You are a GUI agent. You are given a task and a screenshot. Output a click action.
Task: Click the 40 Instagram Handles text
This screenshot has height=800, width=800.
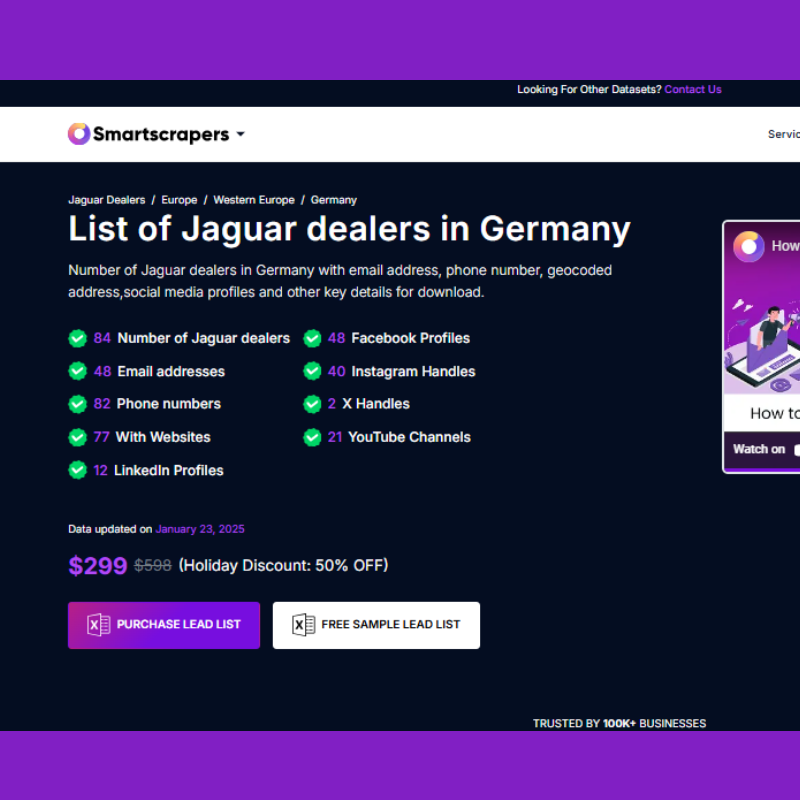coord(402,371)
